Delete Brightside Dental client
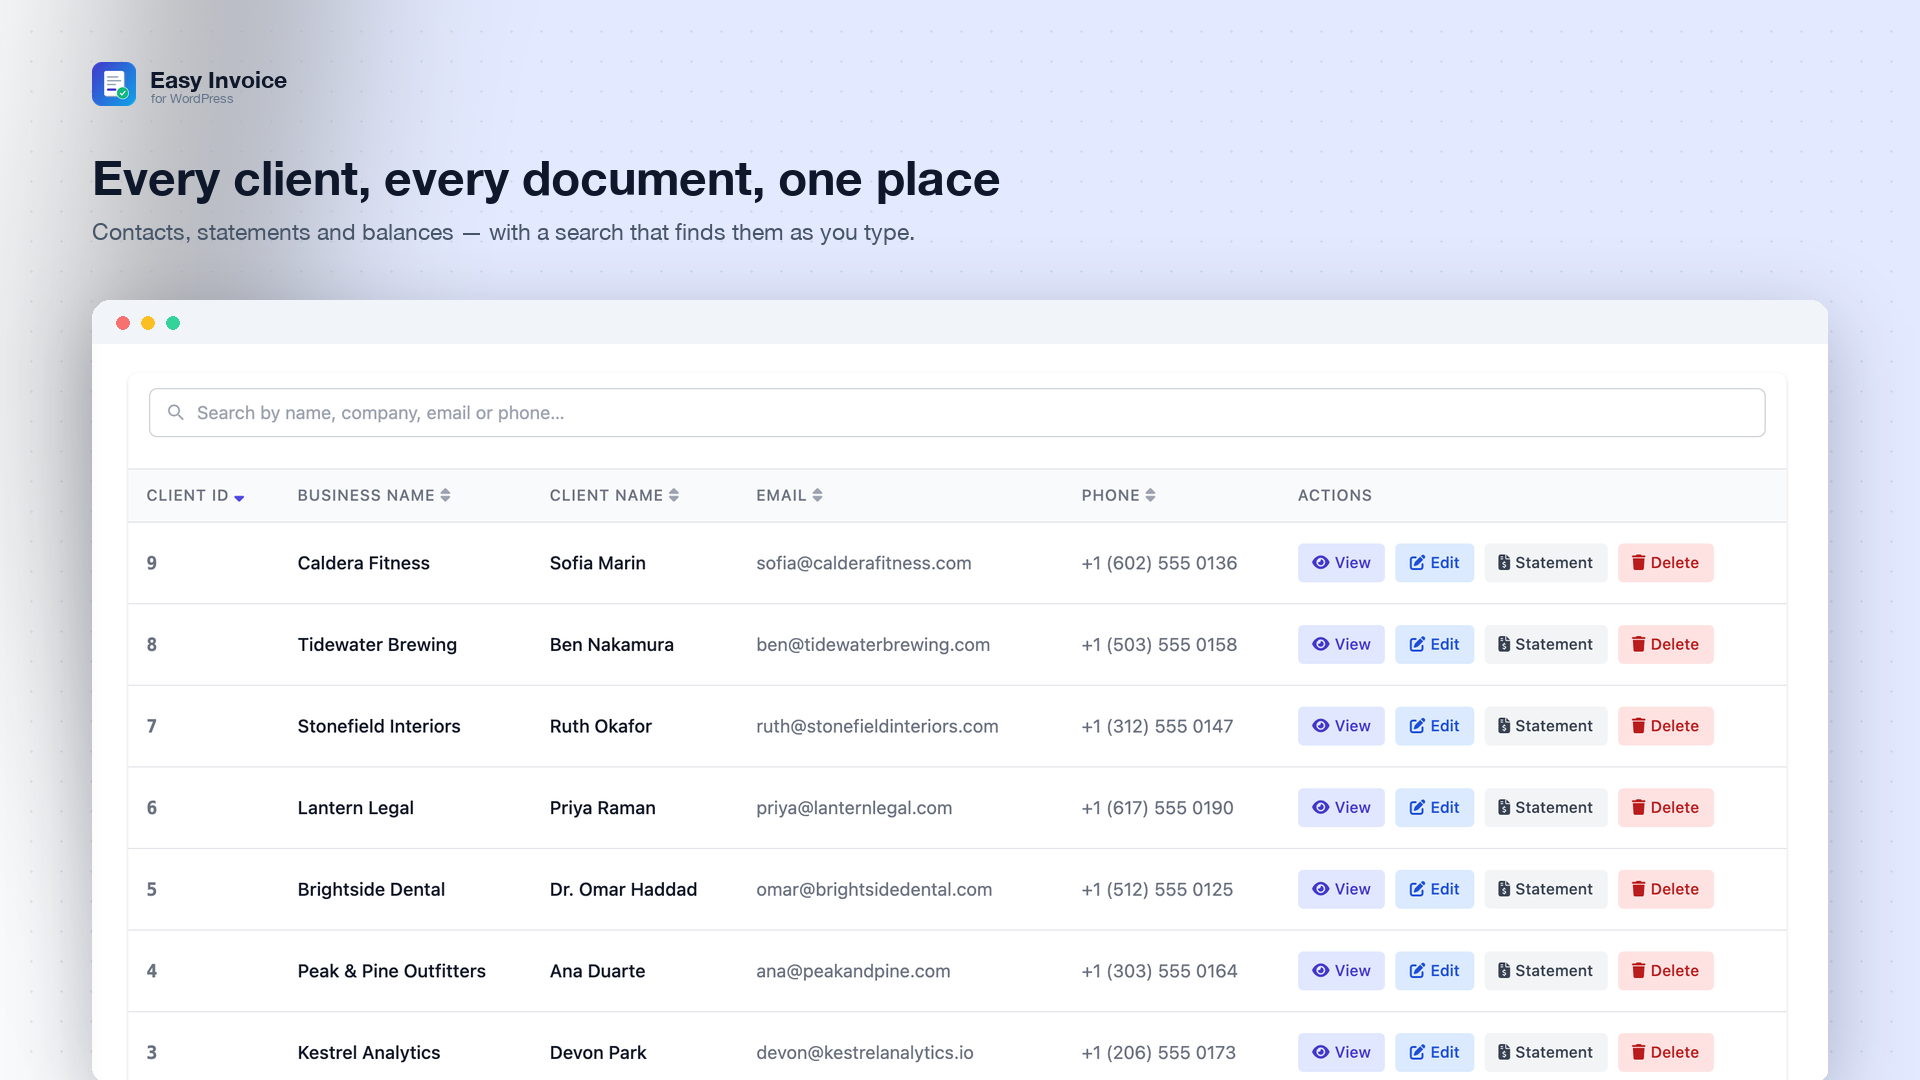 coord(1665,889)
